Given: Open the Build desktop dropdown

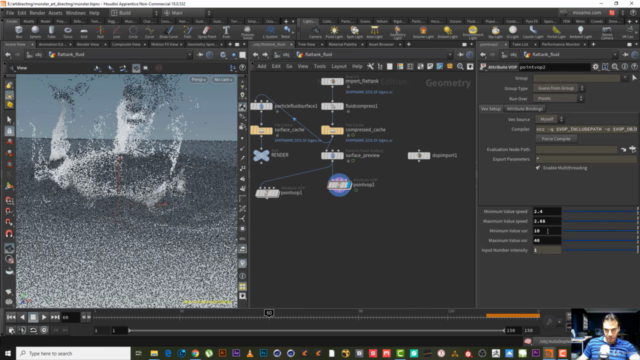Looking at the screenshot, I should (134, 13).
